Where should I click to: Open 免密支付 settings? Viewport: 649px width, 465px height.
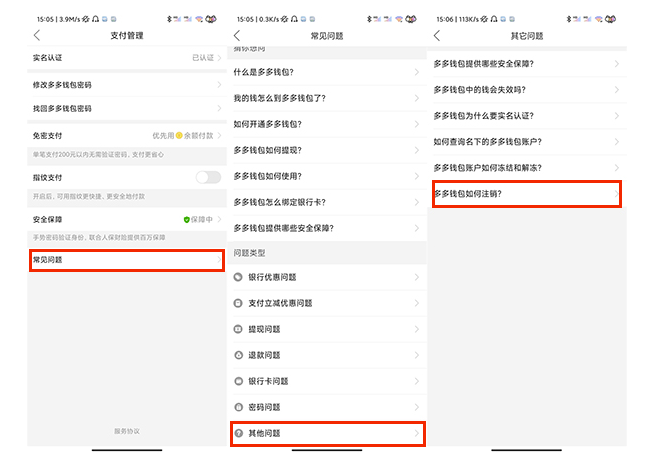127,136
